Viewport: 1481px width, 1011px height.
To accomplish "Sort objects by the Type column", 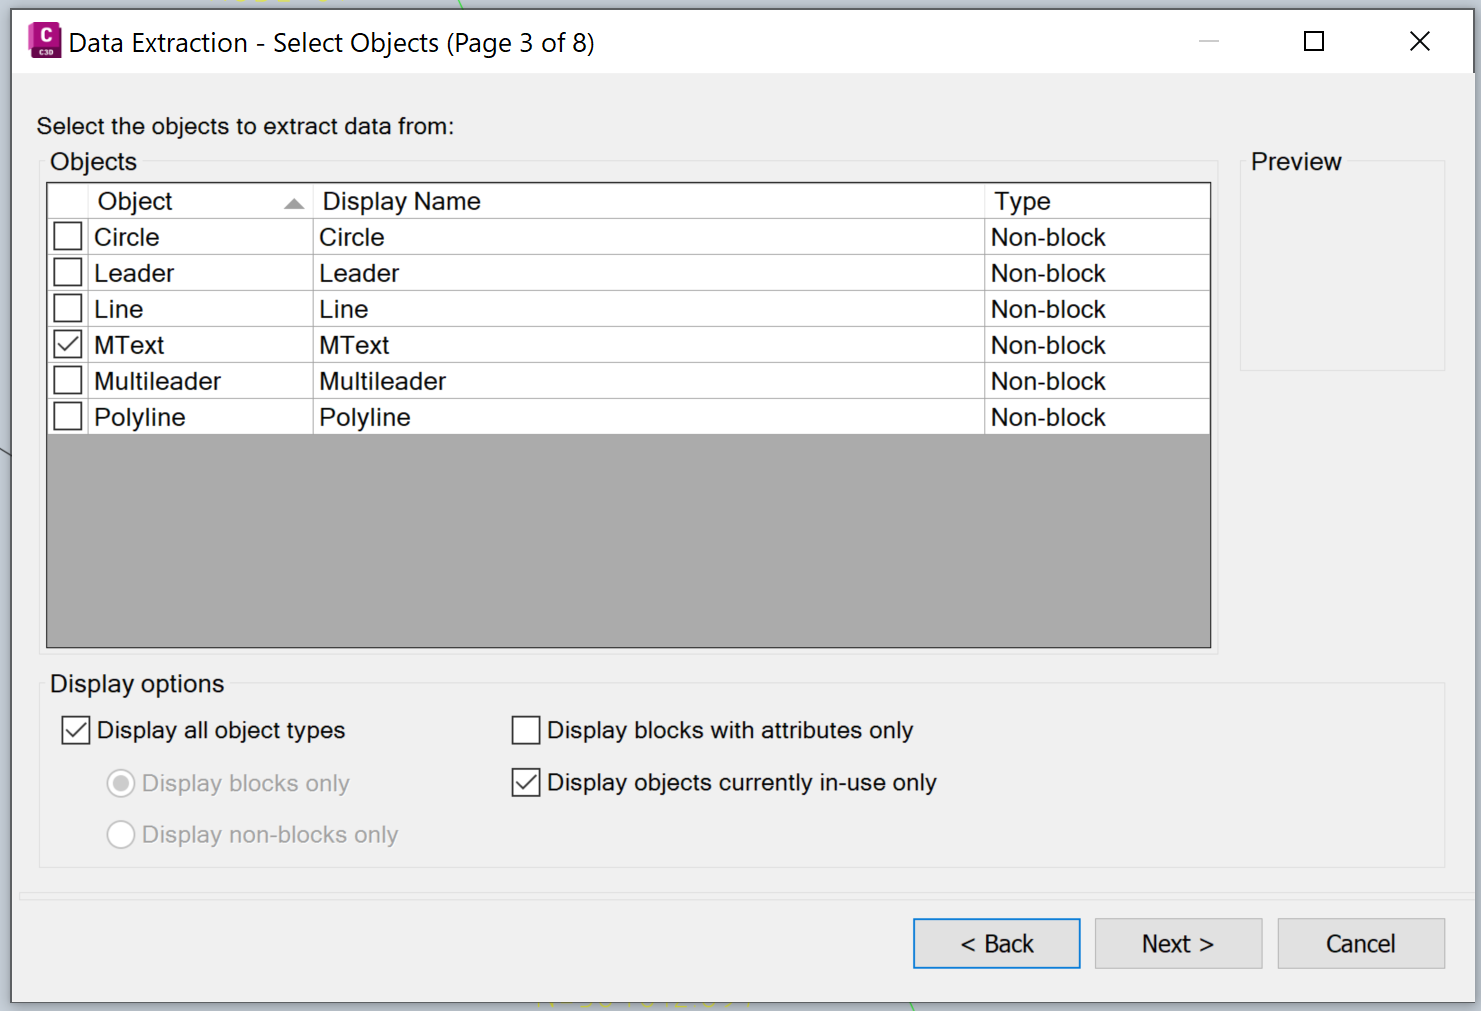I will click(1022, 201).
